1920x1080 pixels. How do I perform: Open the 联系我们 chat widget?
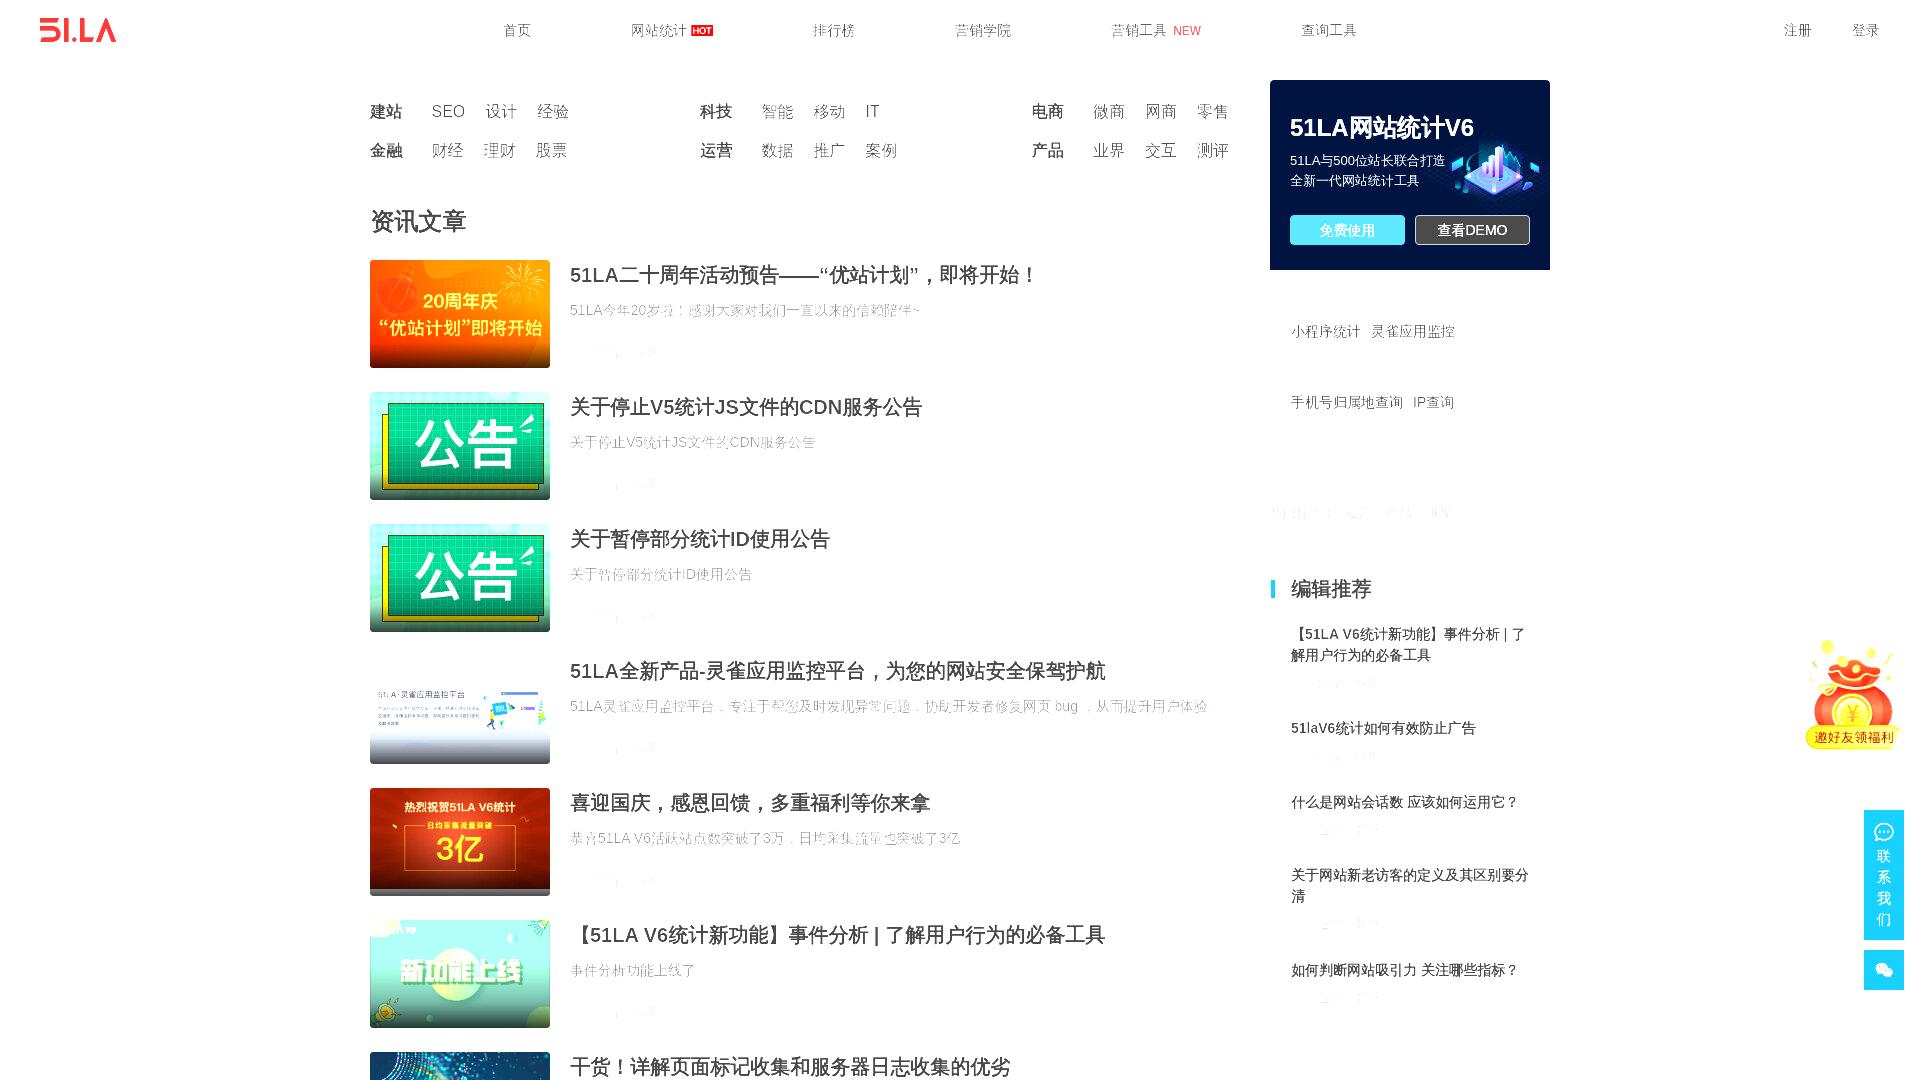[x=1883, y=875]
